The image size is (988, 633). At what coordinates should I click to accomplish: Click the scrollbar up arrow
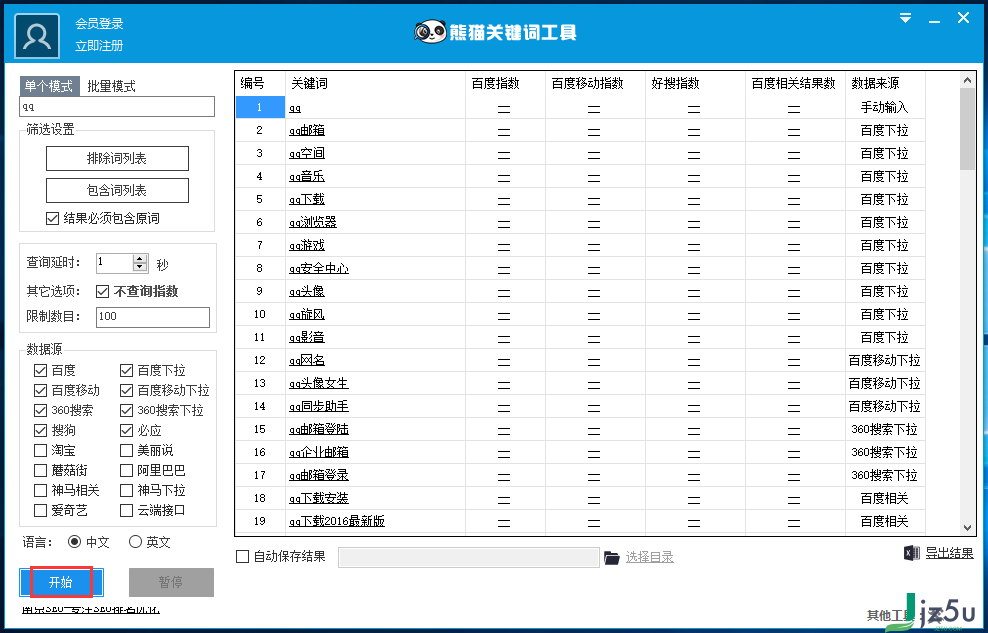click(967, 79)
